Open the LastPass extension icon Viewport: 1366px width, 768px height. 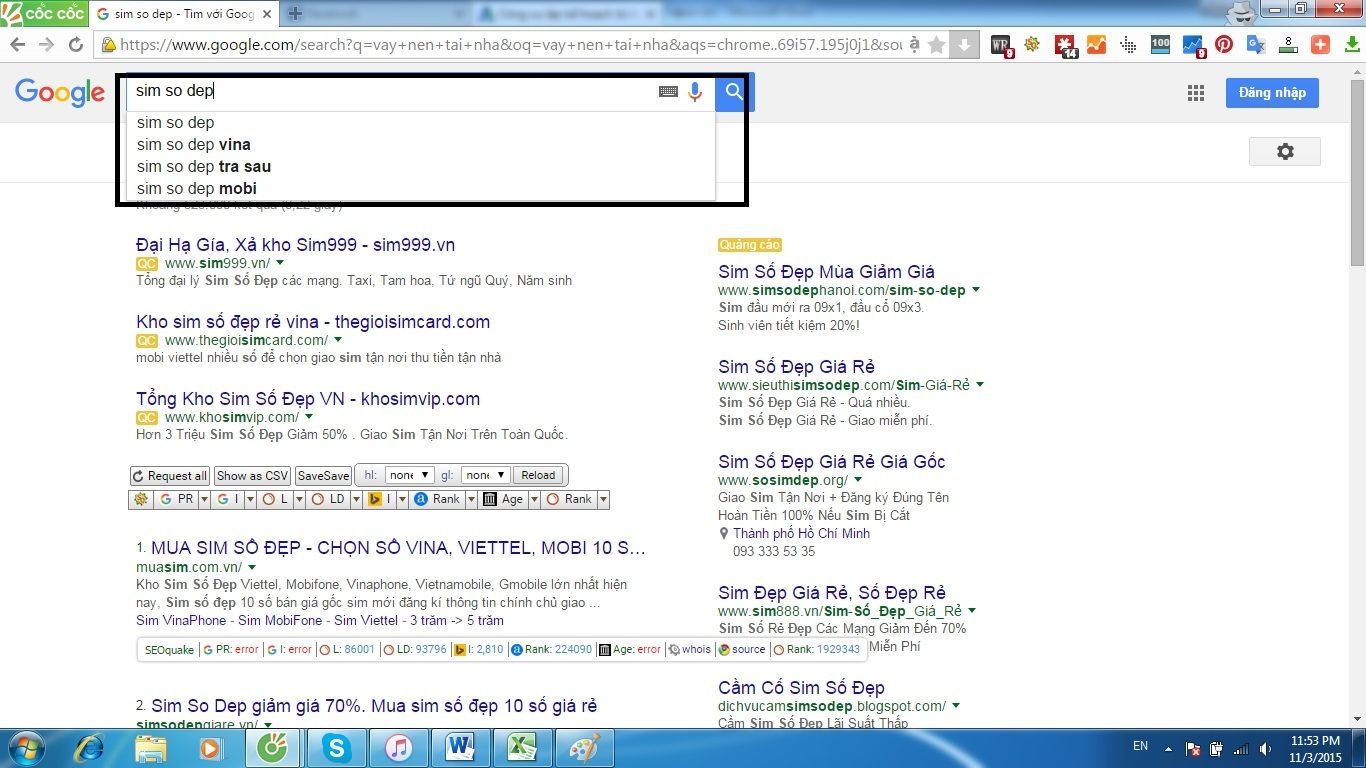click(x=1065, y=45)
